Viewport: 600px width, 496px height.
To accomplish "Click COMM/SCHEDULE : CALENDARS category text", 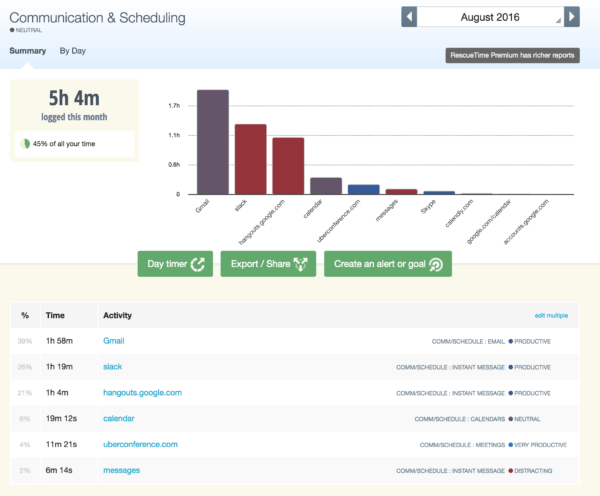I will coord(460,419).
